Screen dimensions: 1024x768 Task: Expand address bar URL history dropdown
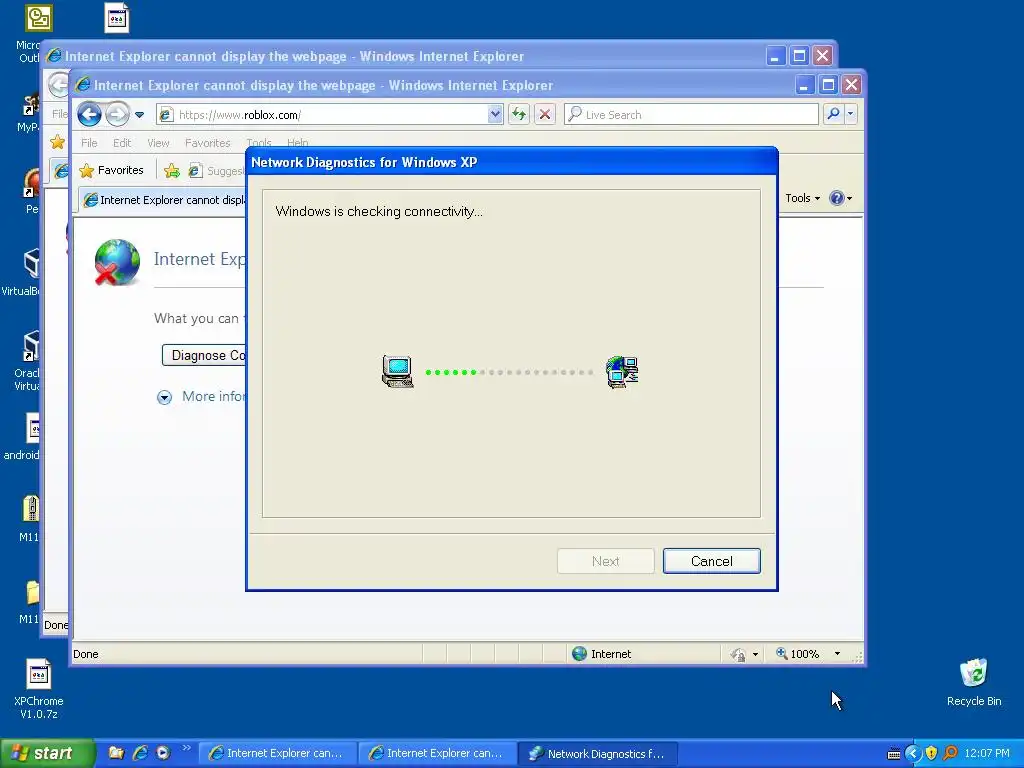495,115
